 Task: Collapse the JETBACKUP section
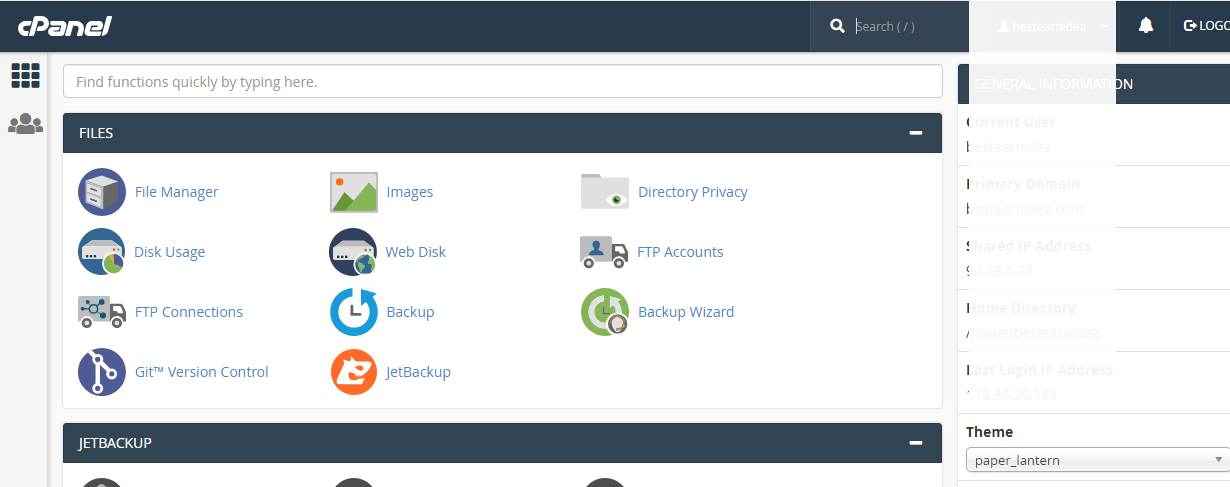915,443
